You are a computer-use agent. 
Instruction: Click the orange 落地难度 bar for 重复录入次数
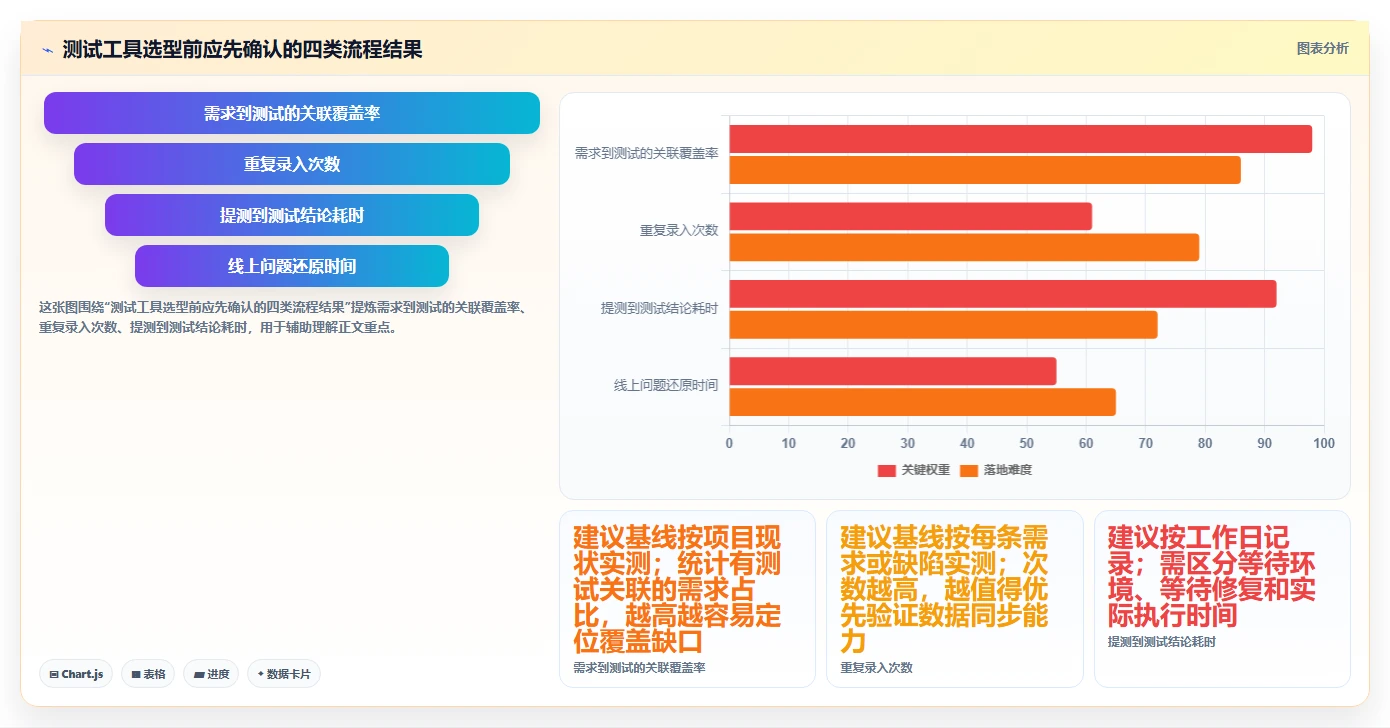click(x=964, y=247)
